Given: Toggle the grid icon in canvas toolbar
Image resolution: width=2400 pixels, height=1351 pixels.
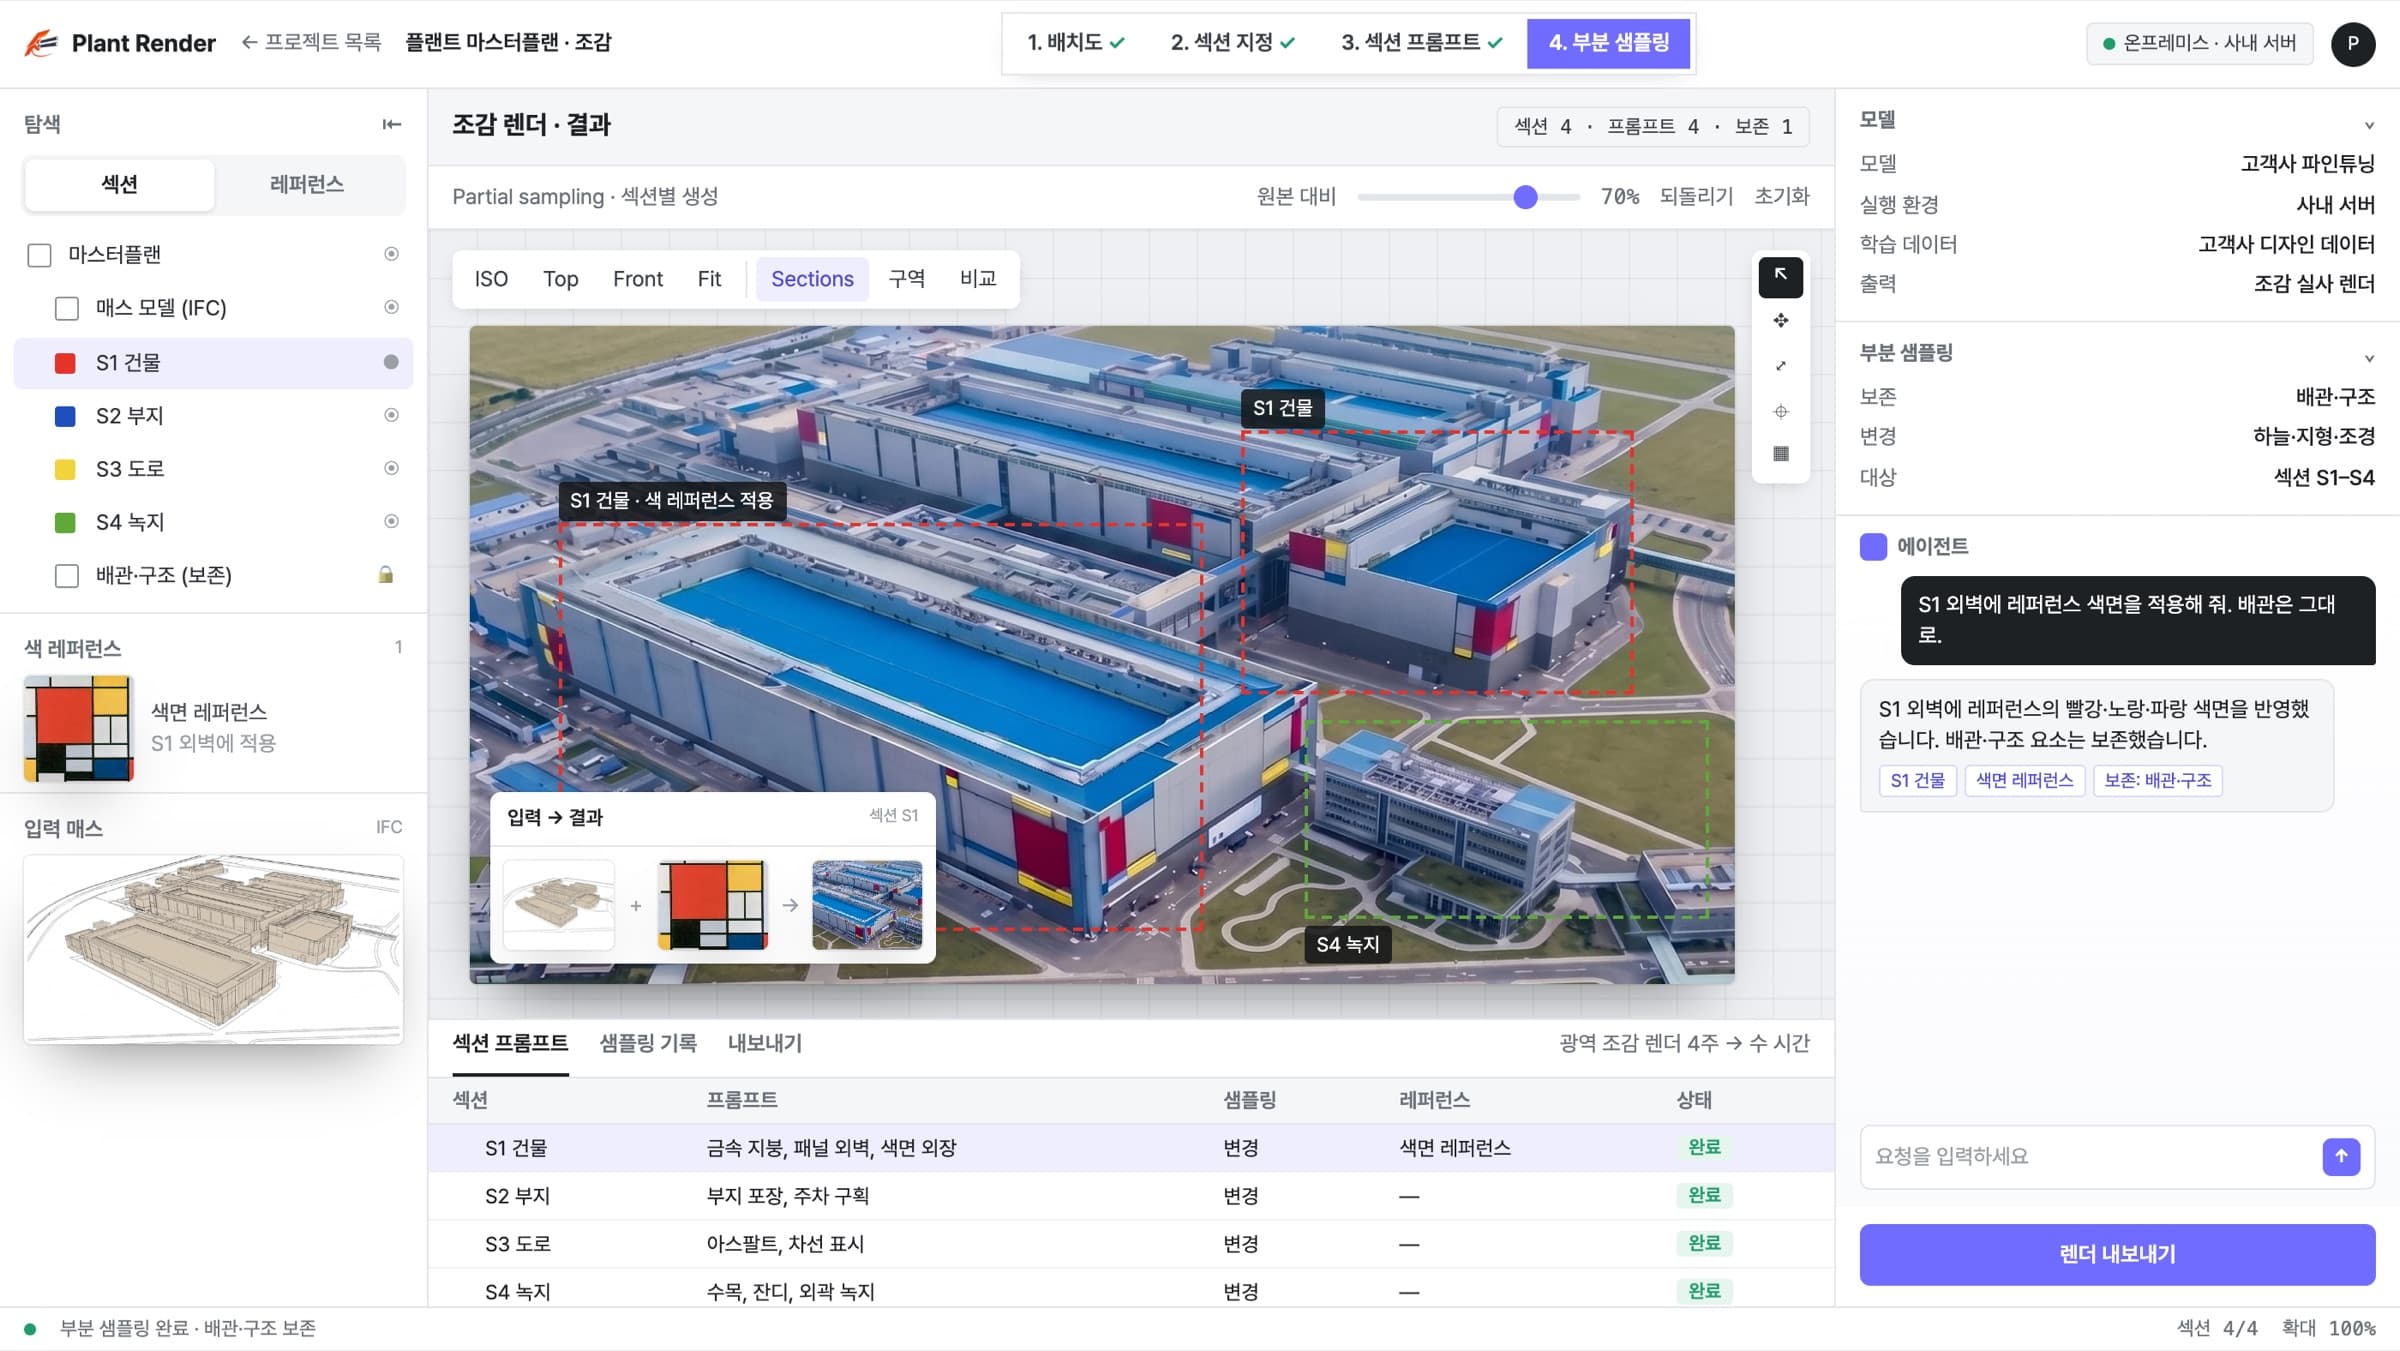Looking at the screenshot, I should (1781, 454).
